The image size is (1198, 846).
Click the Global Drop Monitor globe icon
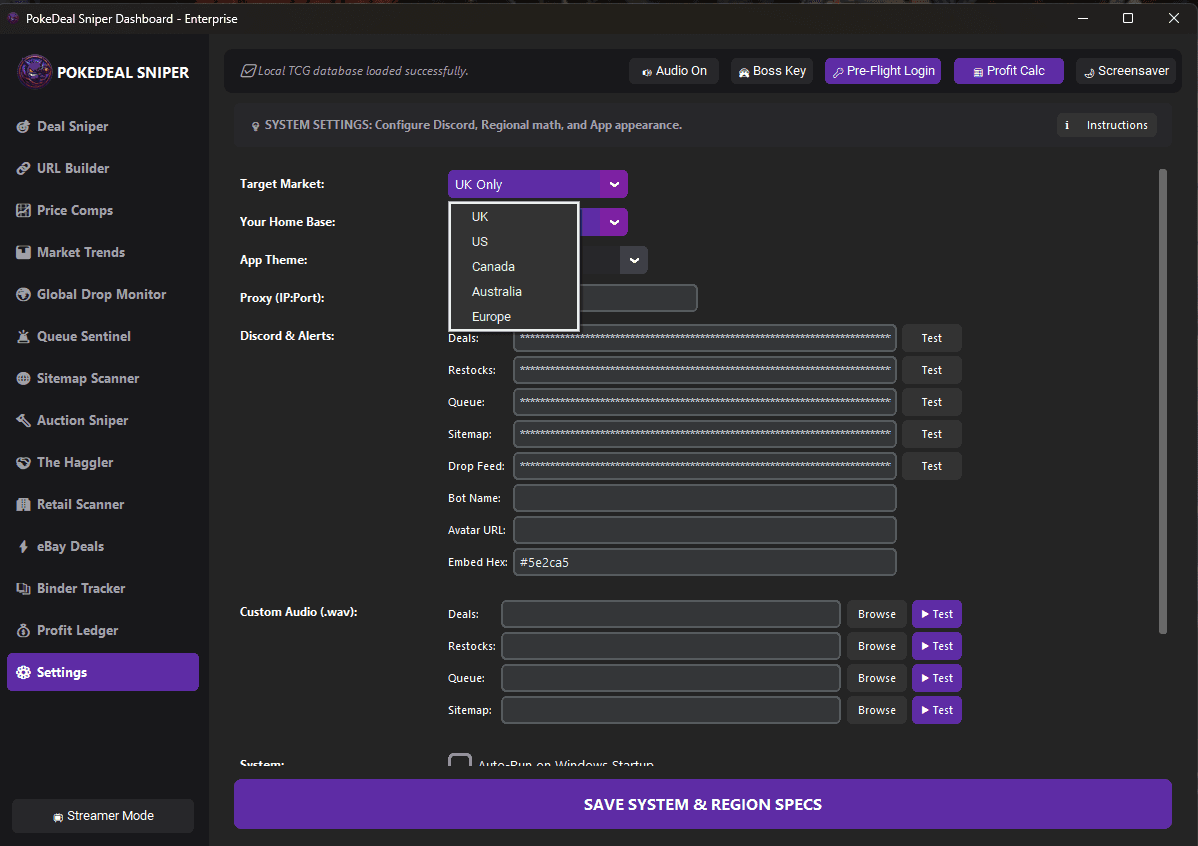(x=24, y=295)
